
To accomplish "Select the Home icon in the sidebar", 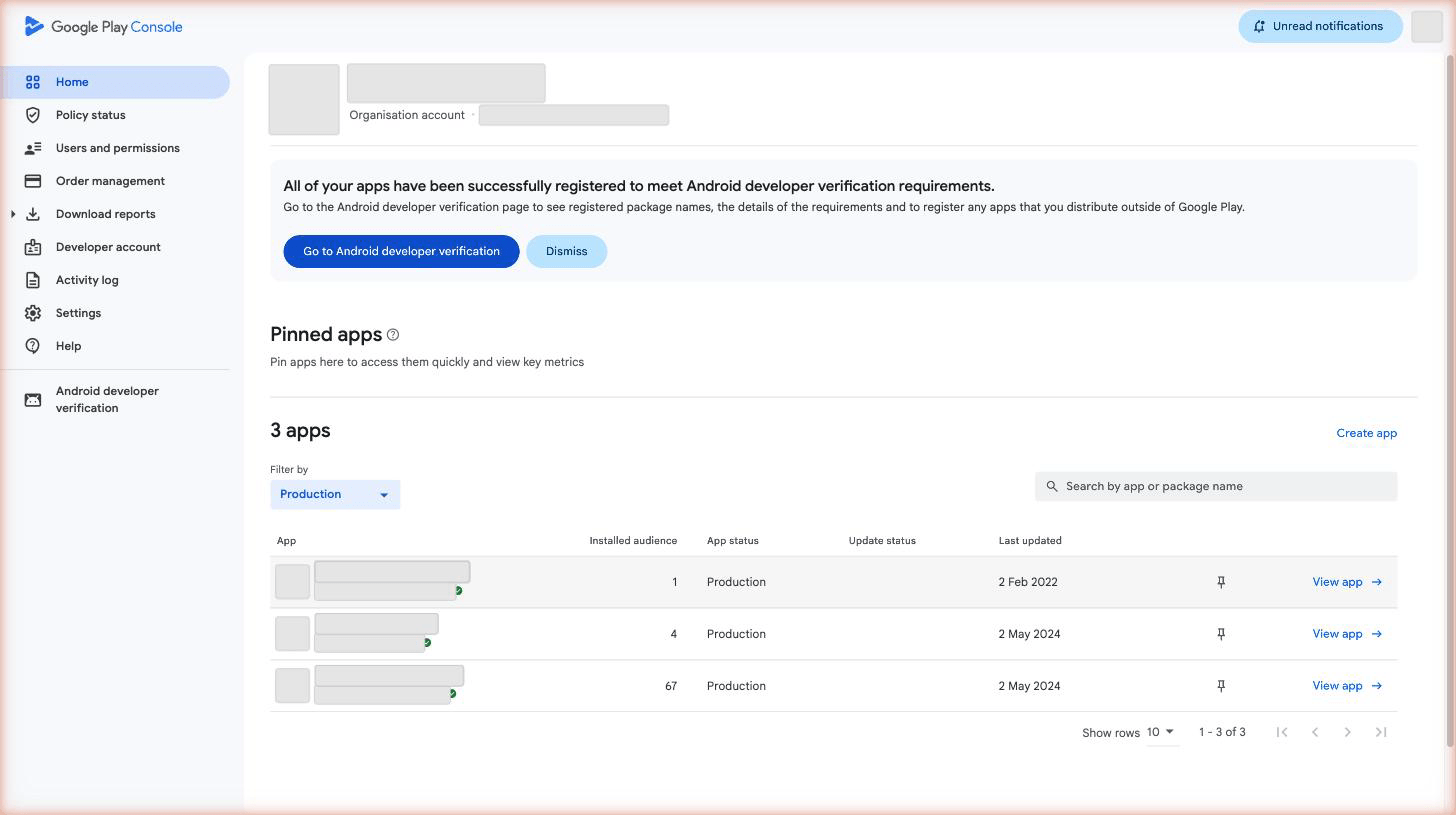I will 33,82.
